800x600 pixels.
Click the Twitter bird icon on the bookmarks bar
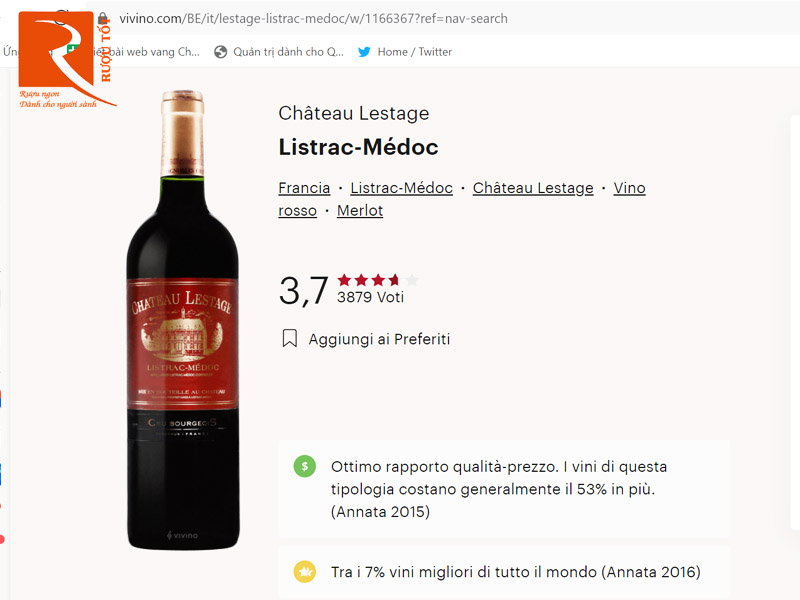(365, 50)
